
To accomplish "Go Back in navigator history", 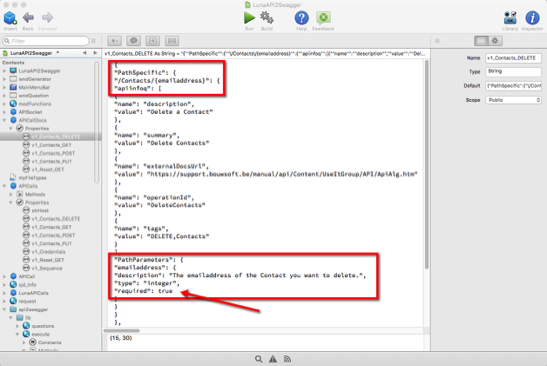I will coord(28,17).
